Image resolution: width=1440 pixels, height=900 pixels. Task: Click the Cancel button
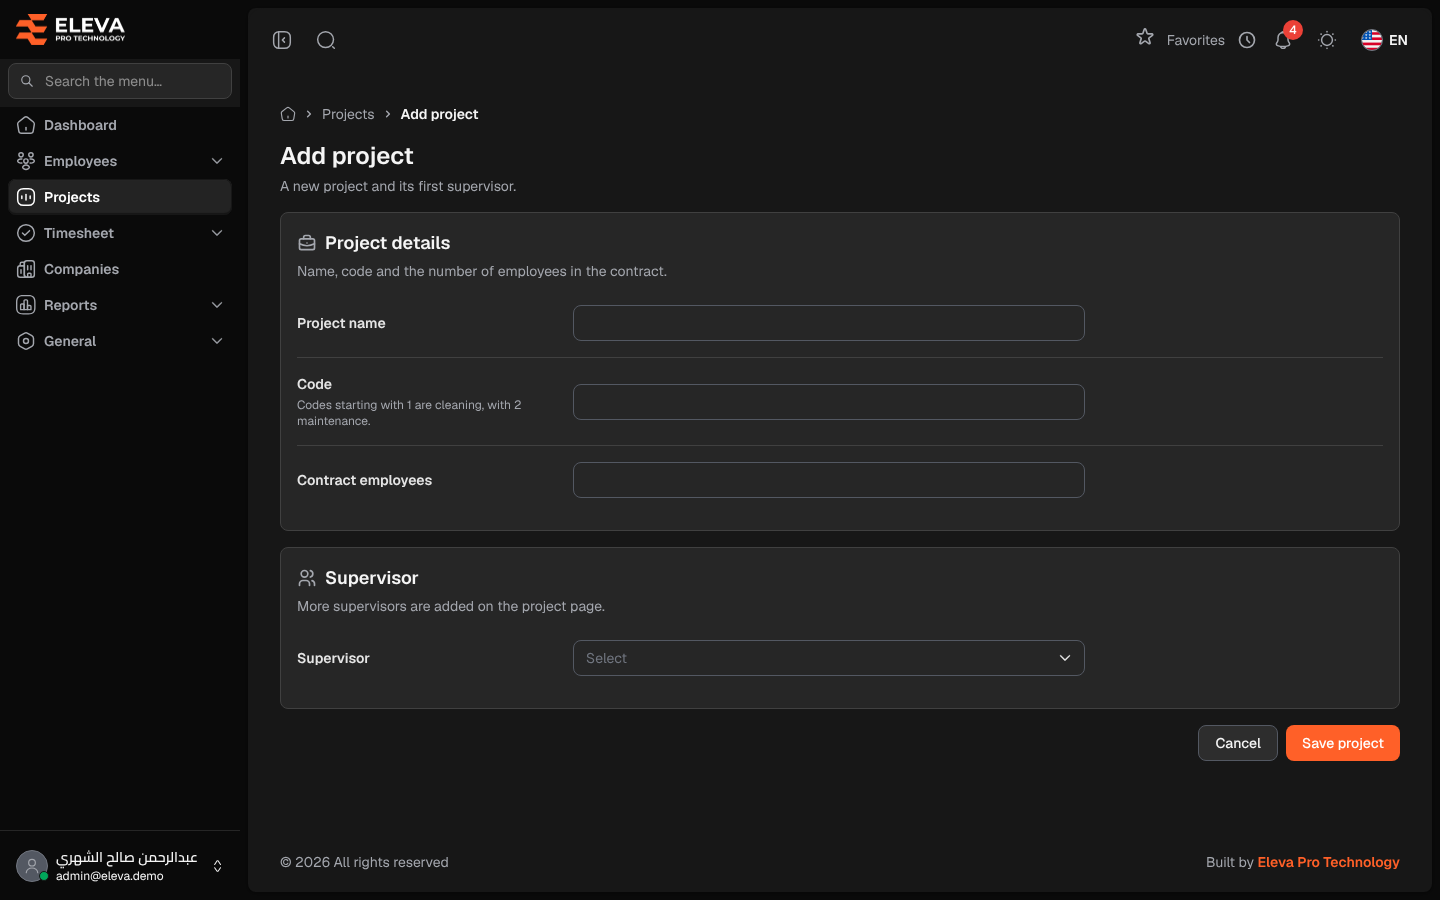pos(1238,743)
